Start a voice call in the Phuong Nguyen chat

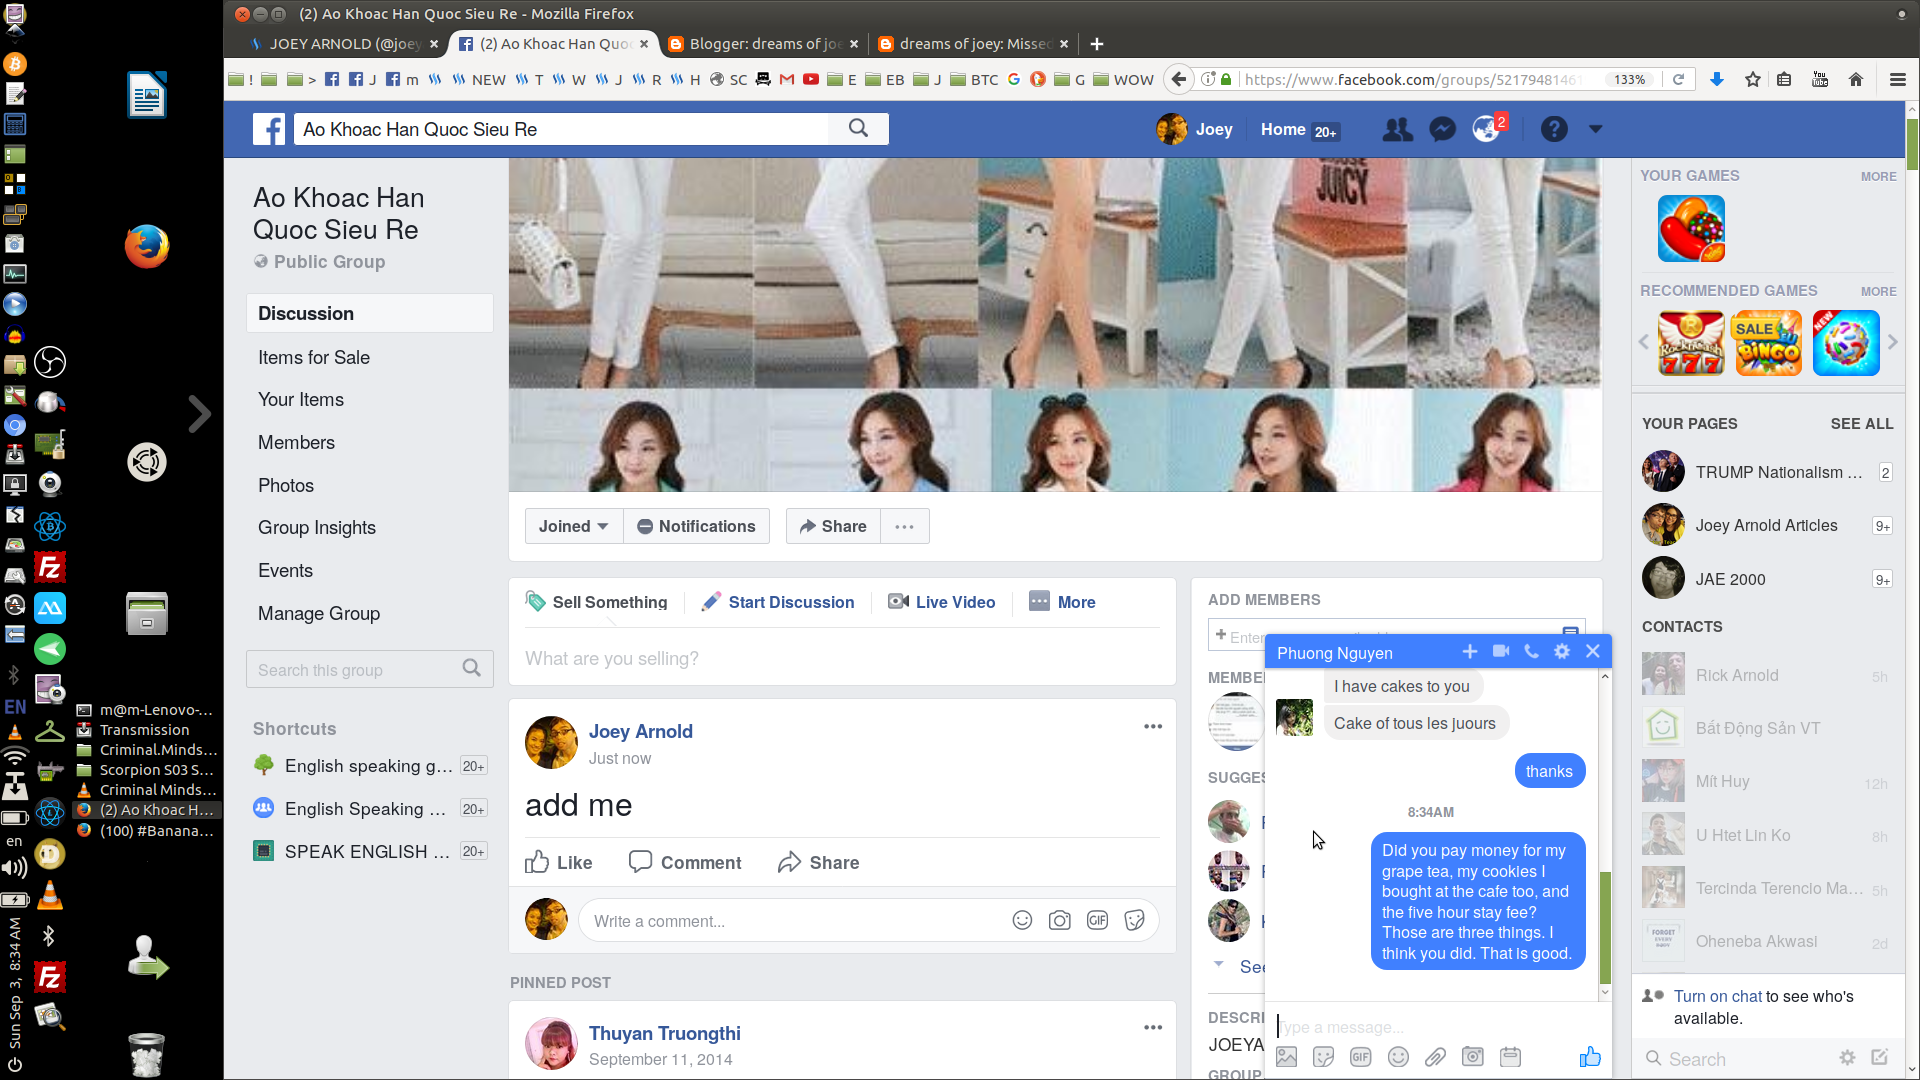pyautogui.click(x=1531, y=651)
